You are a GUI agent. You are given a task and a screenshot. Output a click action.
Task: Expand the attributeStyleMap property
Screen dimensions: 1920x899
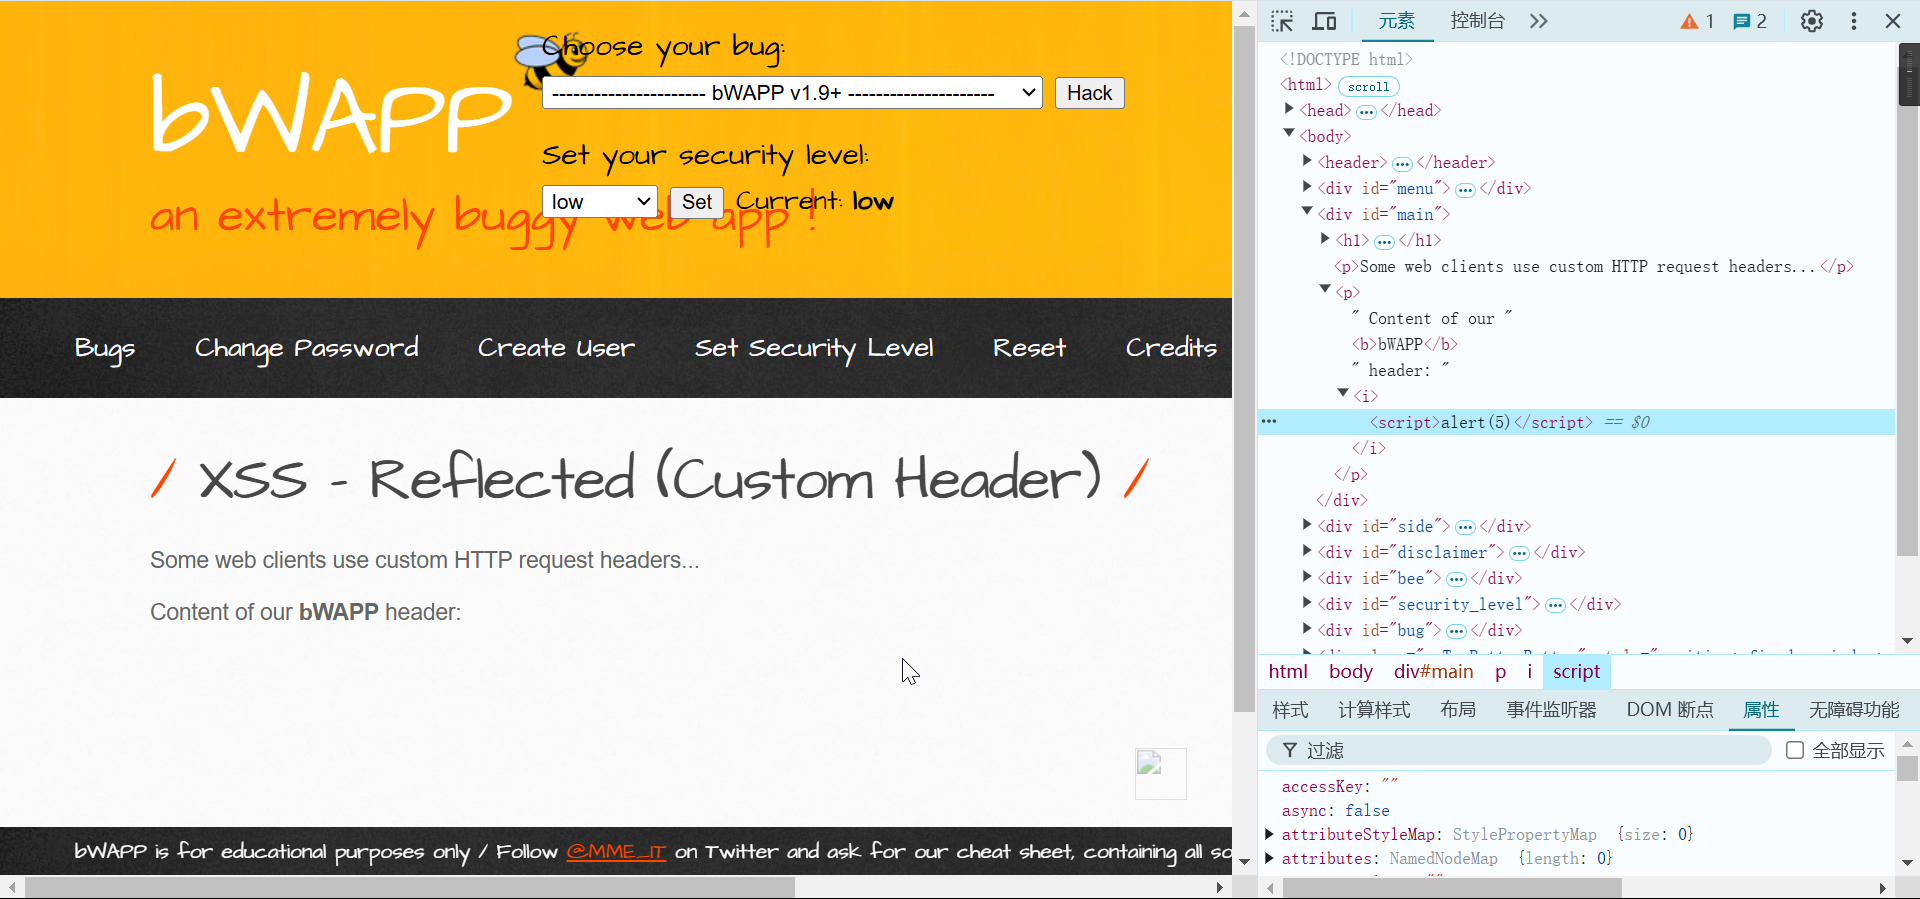point(1269,834)
